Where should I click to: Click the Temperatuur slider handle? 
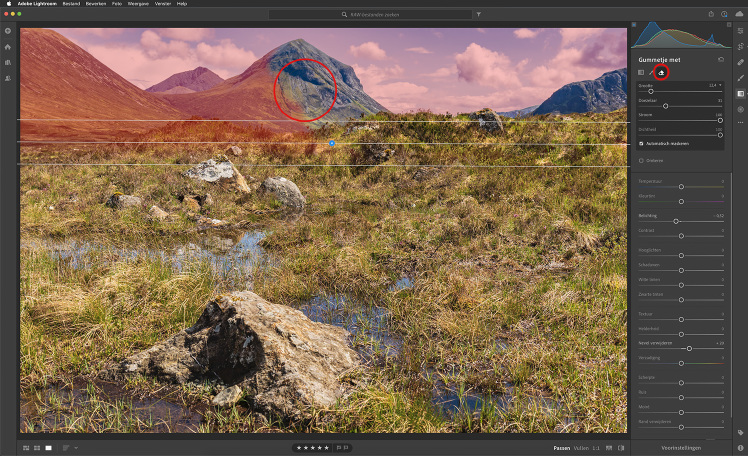[681, 187]
